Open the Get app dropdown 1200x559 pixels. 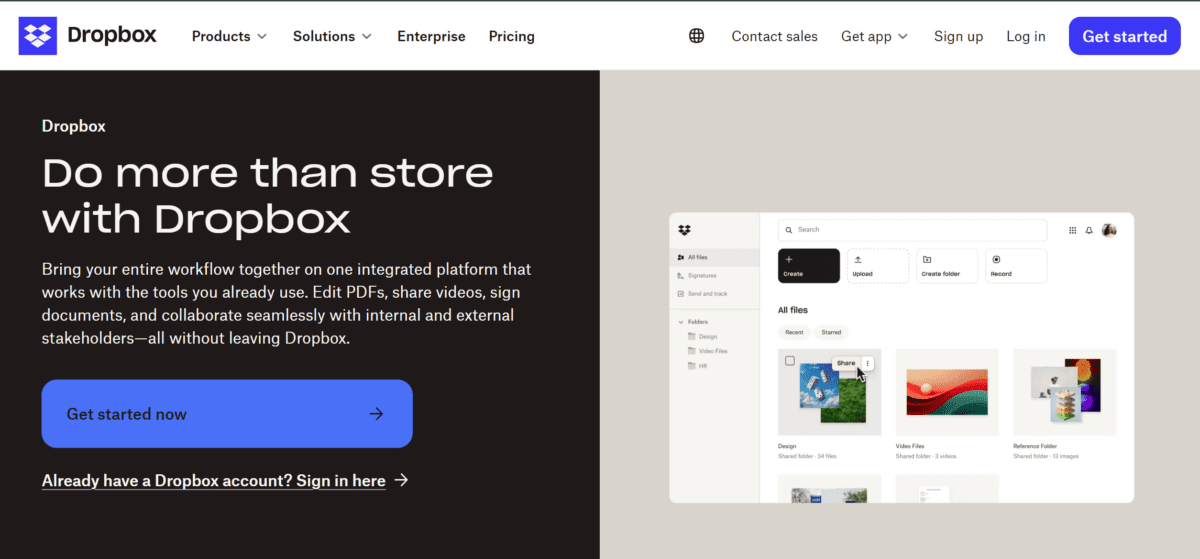(875, 36)
